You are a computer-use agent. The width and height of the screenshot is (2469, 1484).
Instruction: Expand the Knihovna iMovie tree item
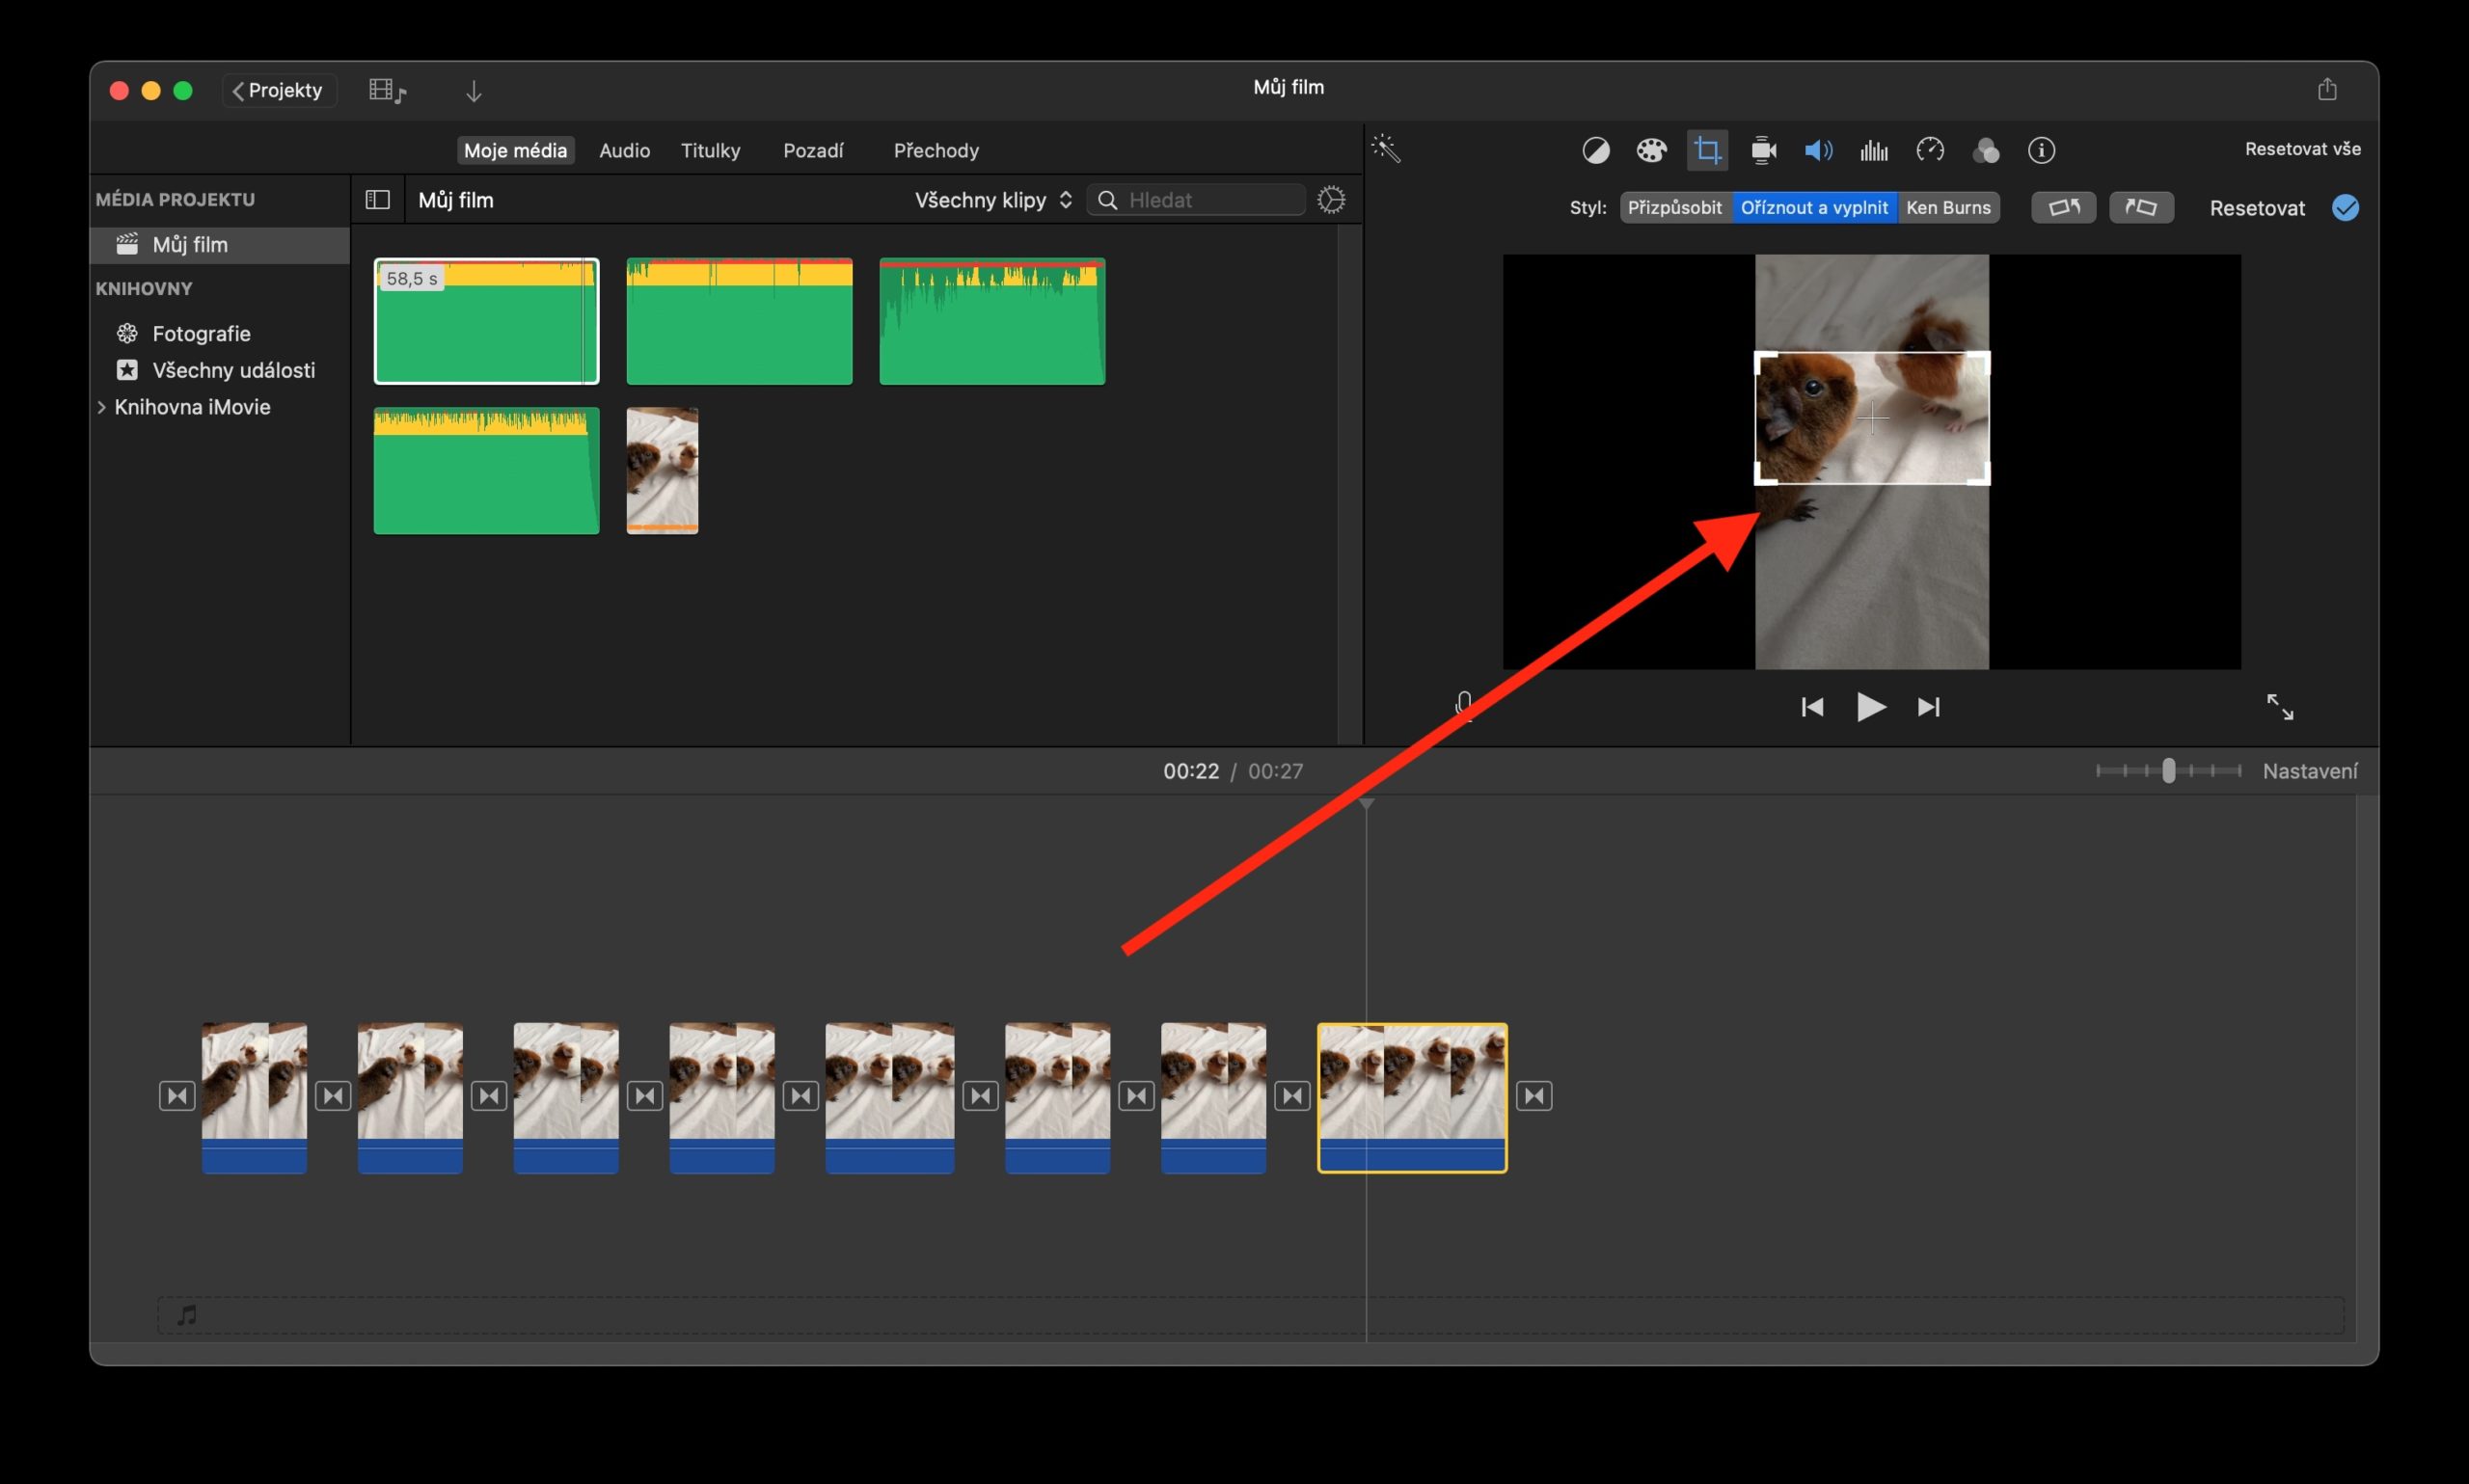[x=104, y=406]
